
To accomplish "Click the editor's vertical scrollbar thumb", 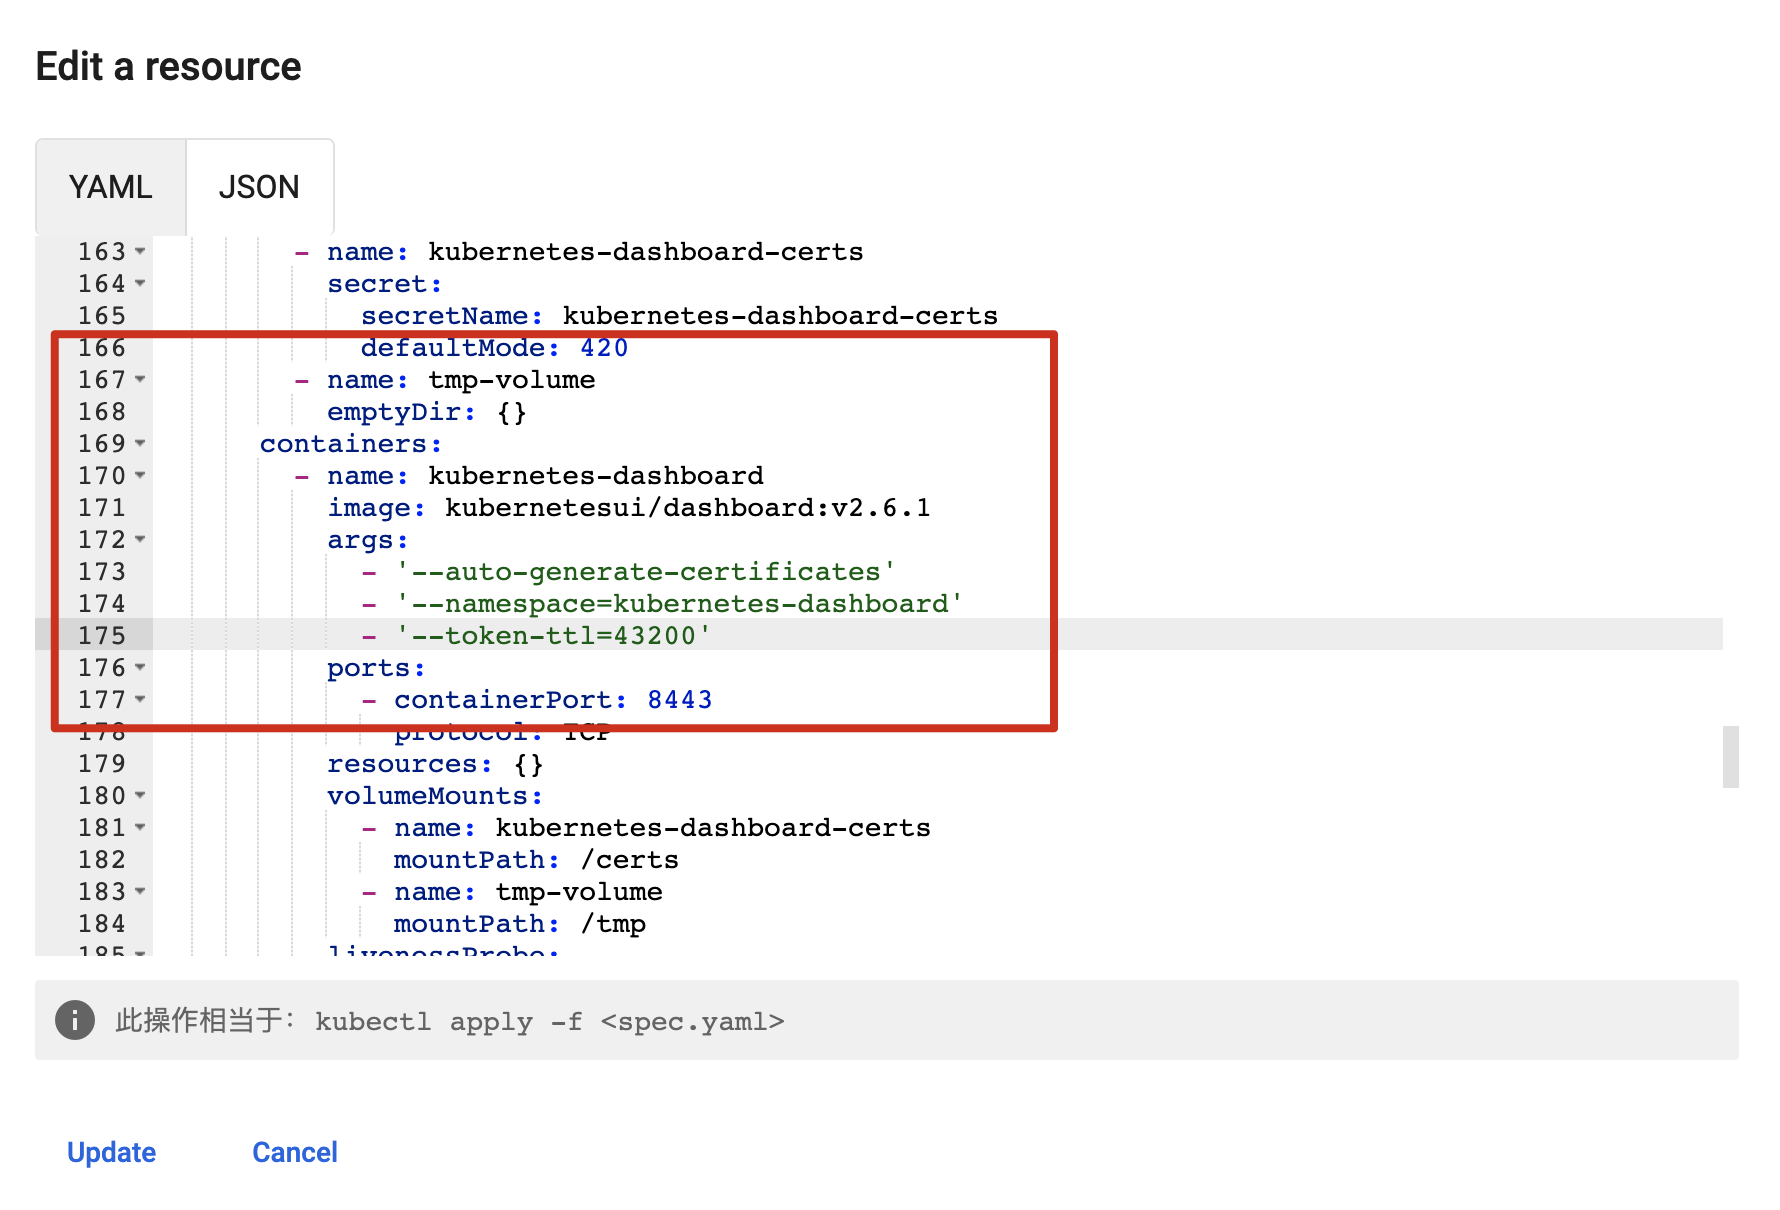I will [1730, 757].
